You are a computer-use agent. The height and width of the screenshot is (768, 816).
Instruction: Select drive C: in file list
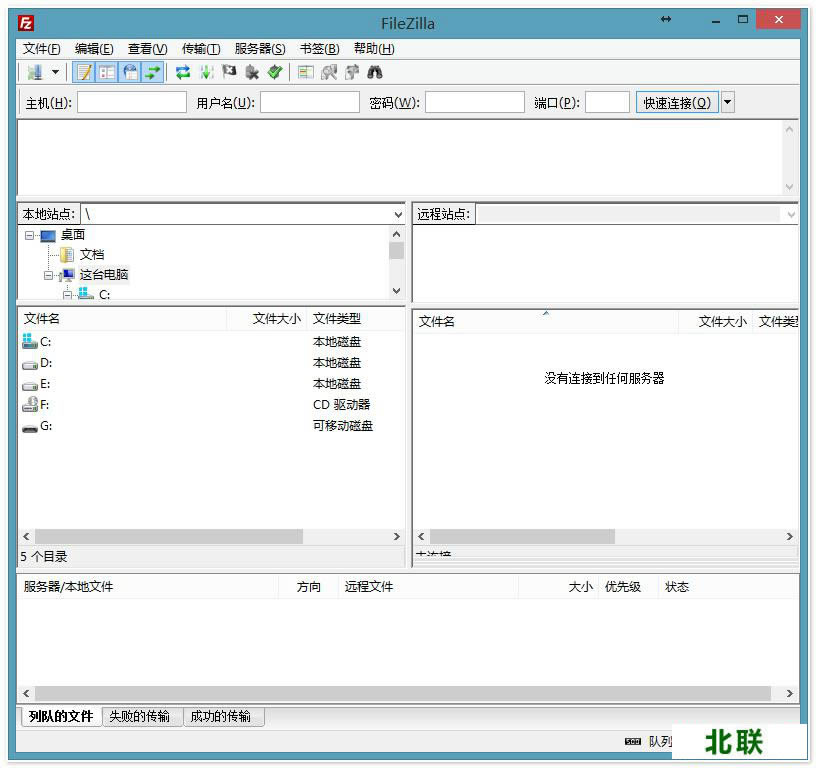46,342
